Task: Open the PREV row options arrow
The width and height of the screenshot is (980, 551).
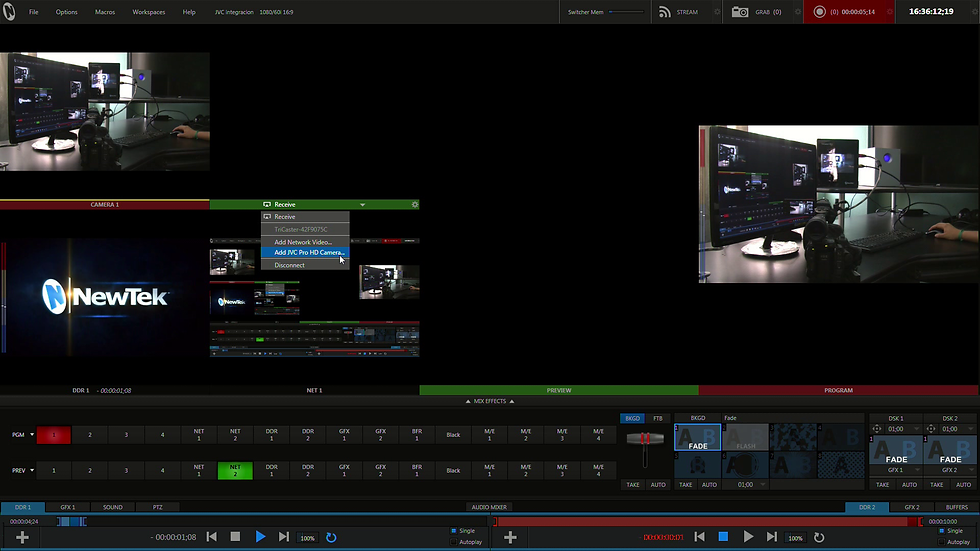Action: (x=32, y=470)
